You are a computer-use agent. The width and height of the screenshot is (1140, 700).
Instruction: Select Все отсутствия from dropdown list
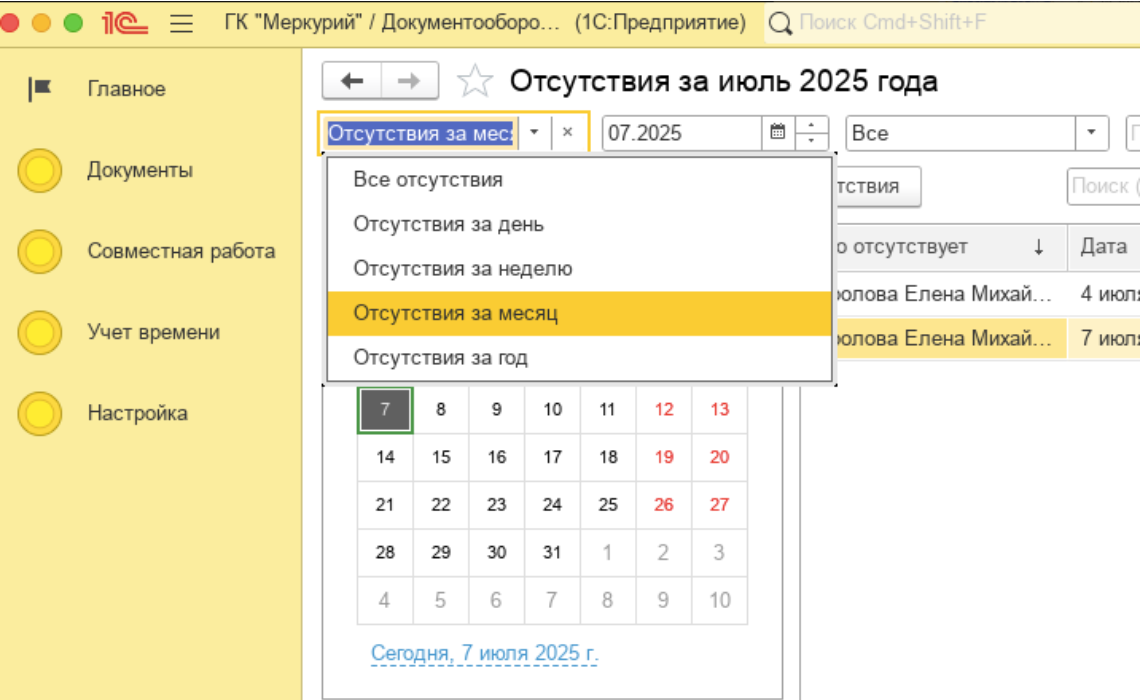(x=428, y=180)
